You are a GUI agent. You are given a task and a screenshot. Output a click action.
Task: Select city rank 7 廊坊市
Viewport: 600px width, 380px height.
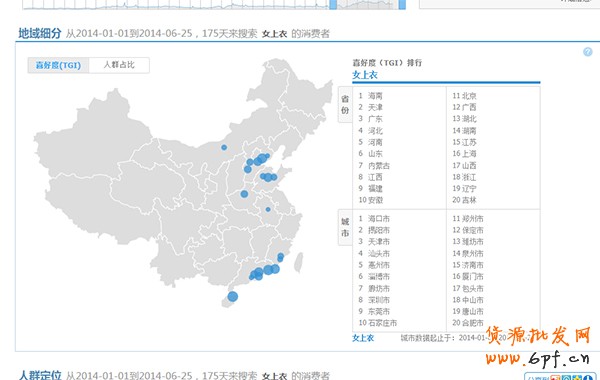[374, 288]
